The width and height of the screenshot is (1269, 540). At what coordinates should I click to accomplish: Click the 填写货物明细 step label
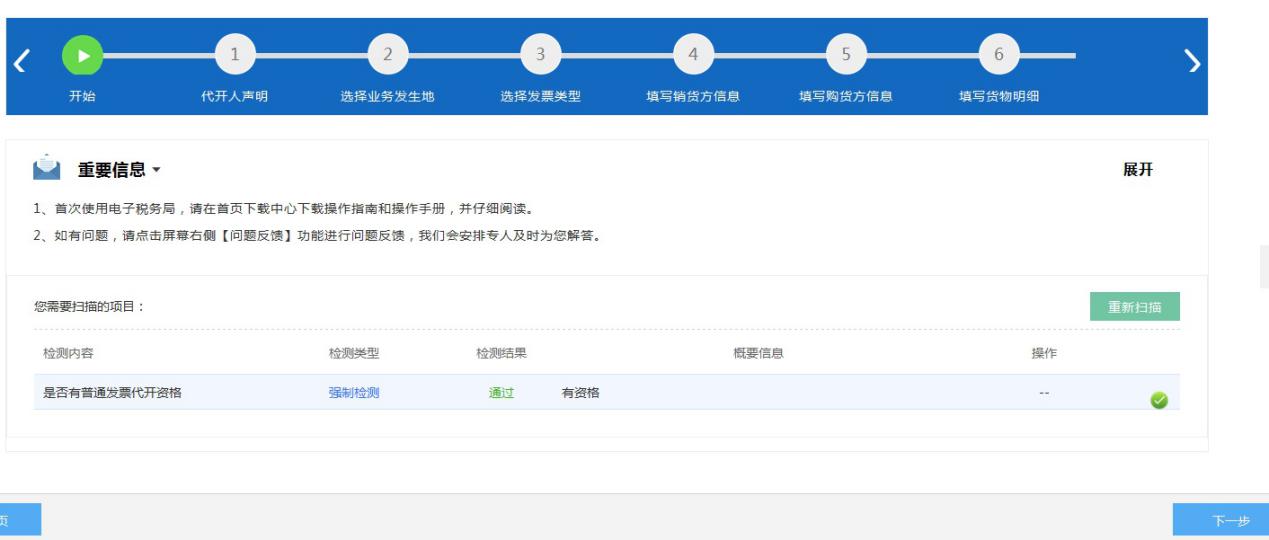click(x=998, y=97)
